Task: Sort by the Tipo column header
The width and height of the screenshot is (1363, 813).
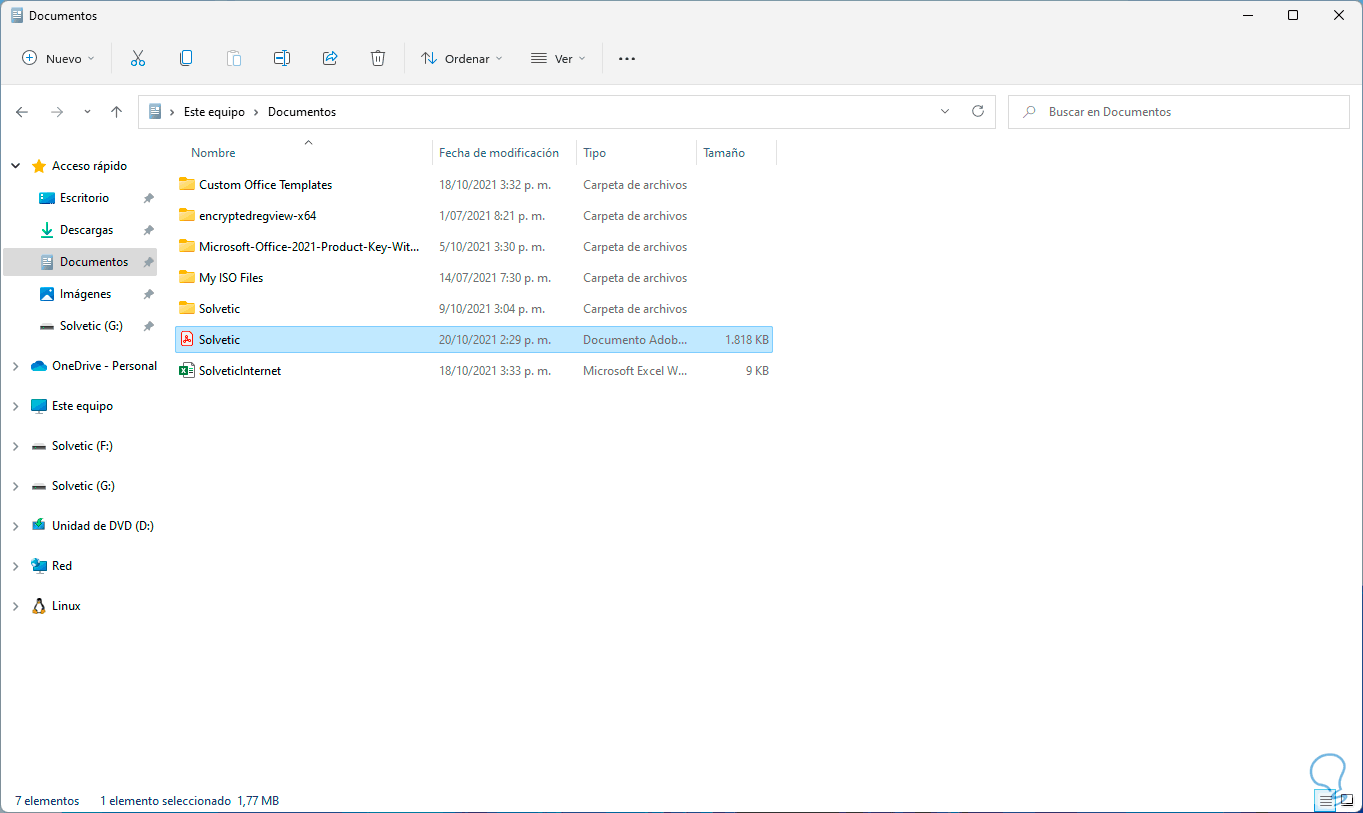Action: 595,153
